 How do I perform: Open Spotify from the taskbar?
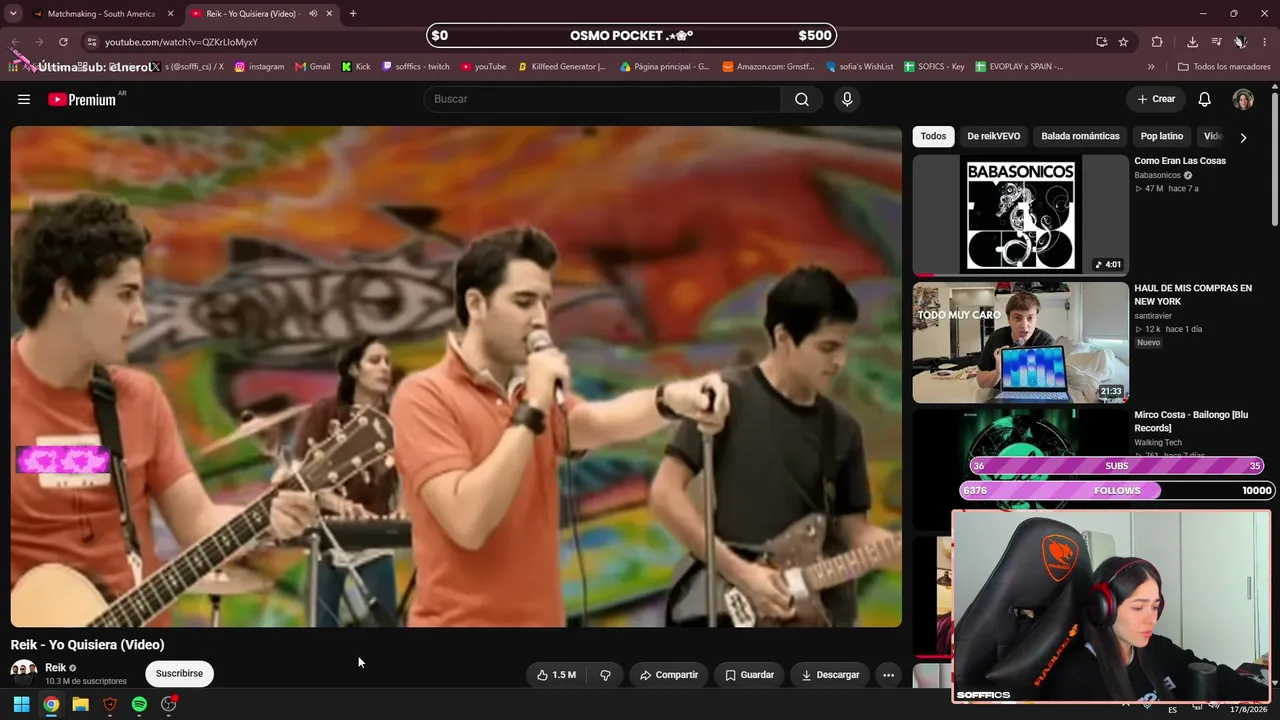[139, 704]
